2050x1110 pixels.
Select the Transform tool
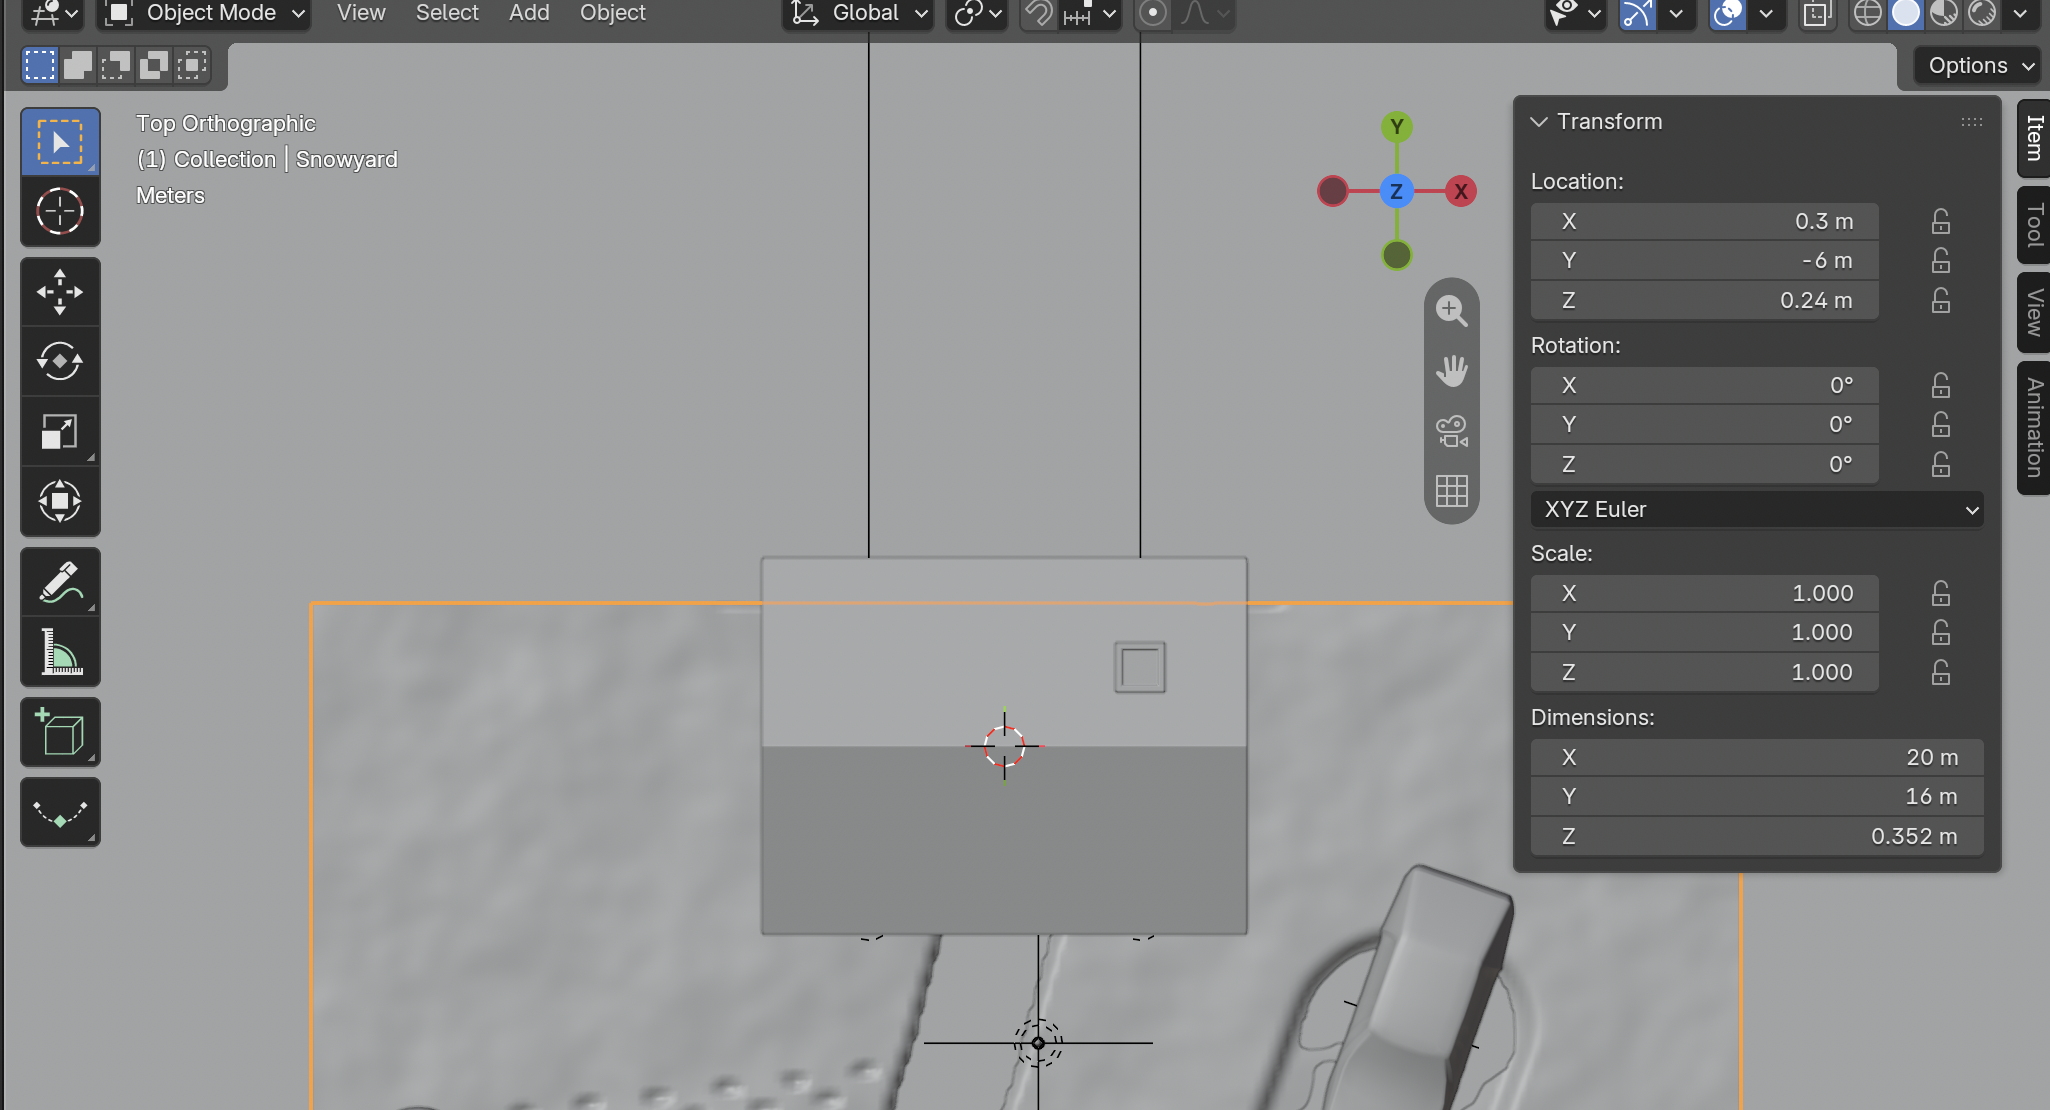(x=60, y=502)
